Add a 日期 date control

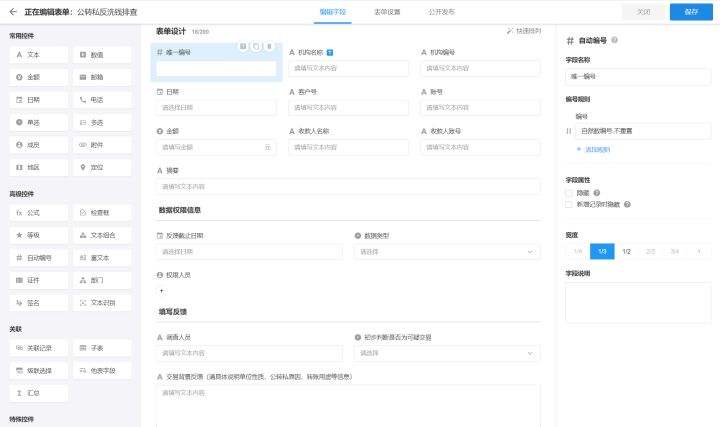click(x=39, y=100)
